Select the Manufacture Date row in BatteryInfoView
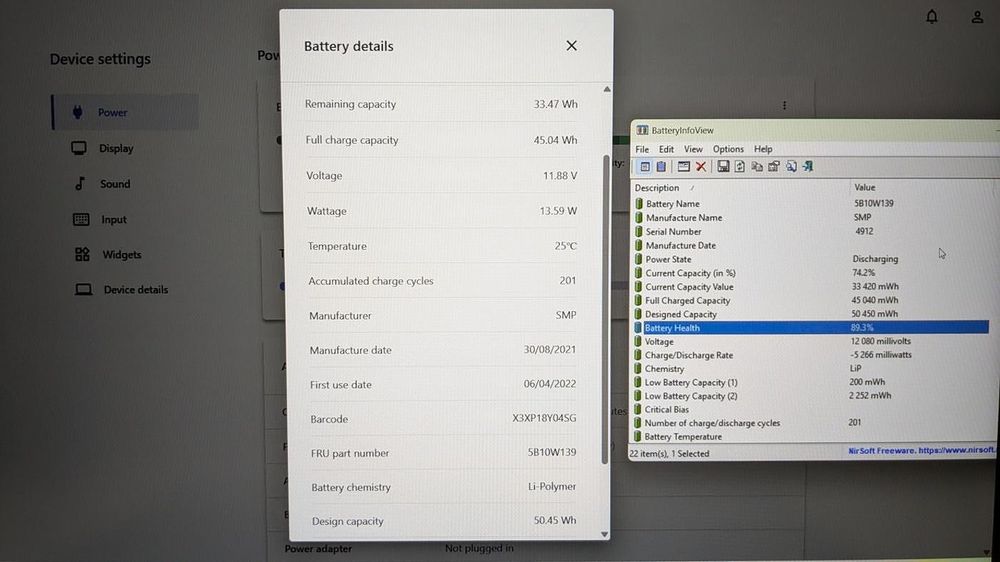 tap(811, 245)
